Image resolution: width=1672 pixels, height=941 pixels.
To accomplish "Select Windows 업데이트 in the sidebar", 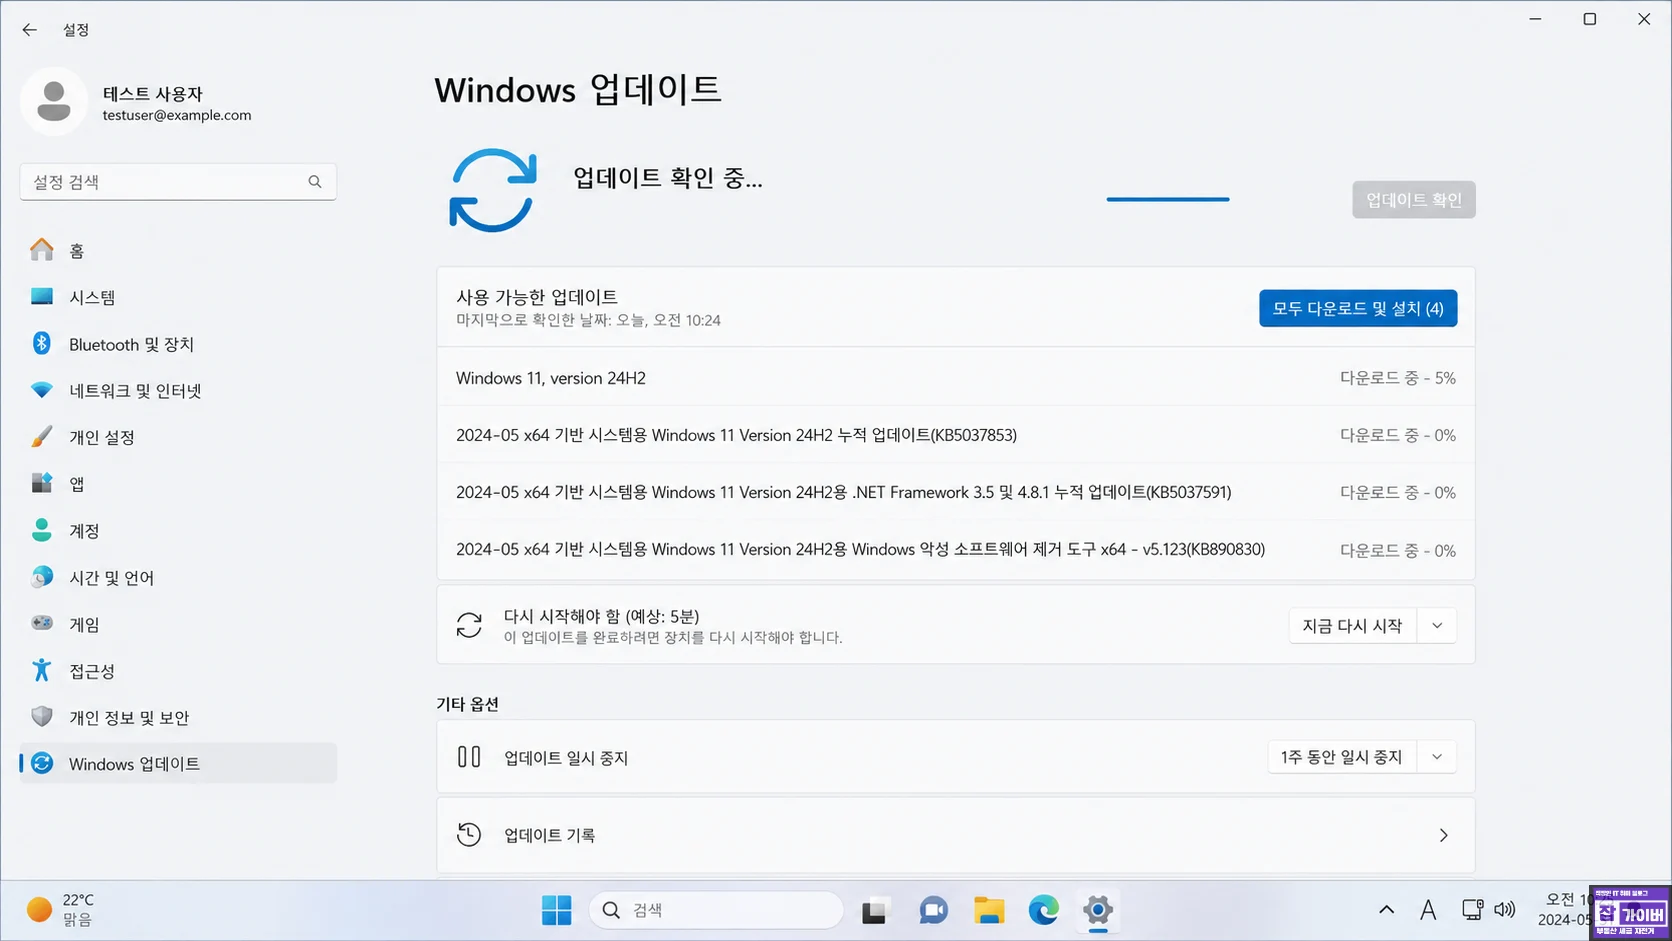I will (x=178, y=764).
